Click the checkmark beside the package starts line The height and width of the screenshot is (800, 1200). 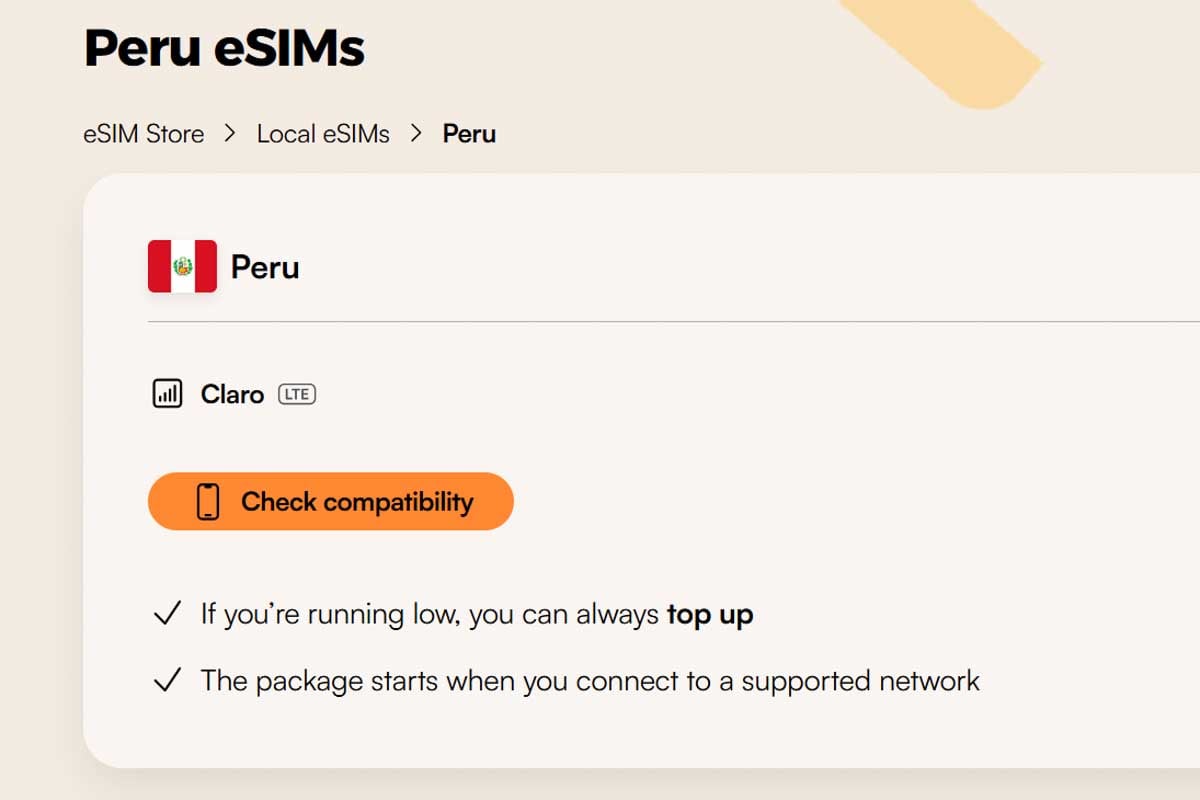(x=167, y=681)
